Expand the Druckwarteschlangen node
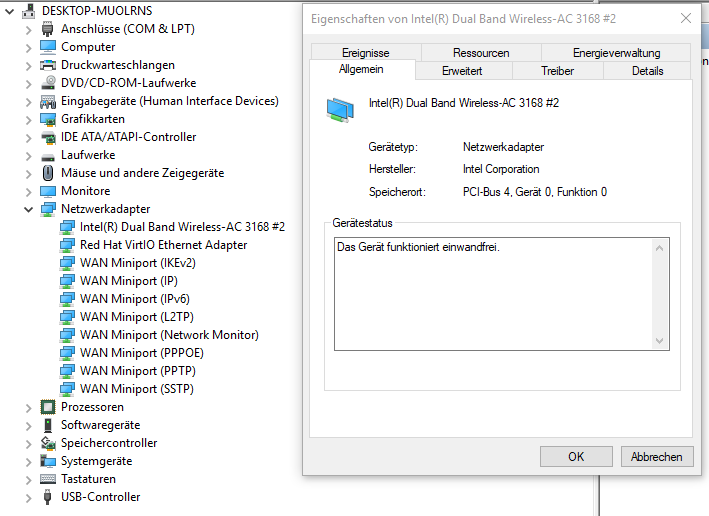Image resolution: width=709 pixels, height=516 pixels. [28, 66]
